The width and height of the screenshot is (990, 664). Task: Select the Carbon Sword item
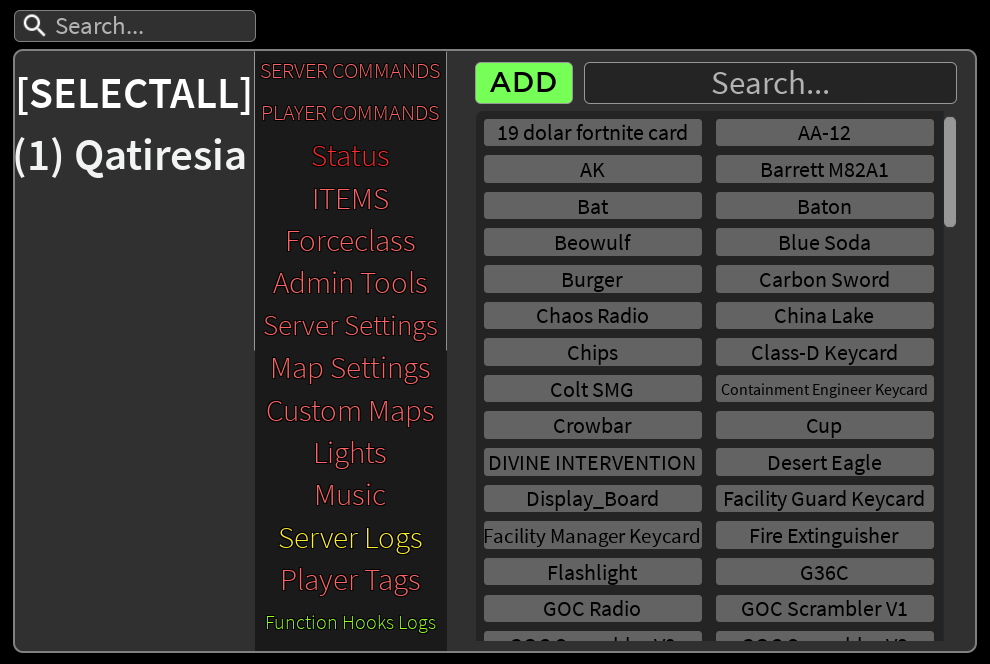[825, 279]
